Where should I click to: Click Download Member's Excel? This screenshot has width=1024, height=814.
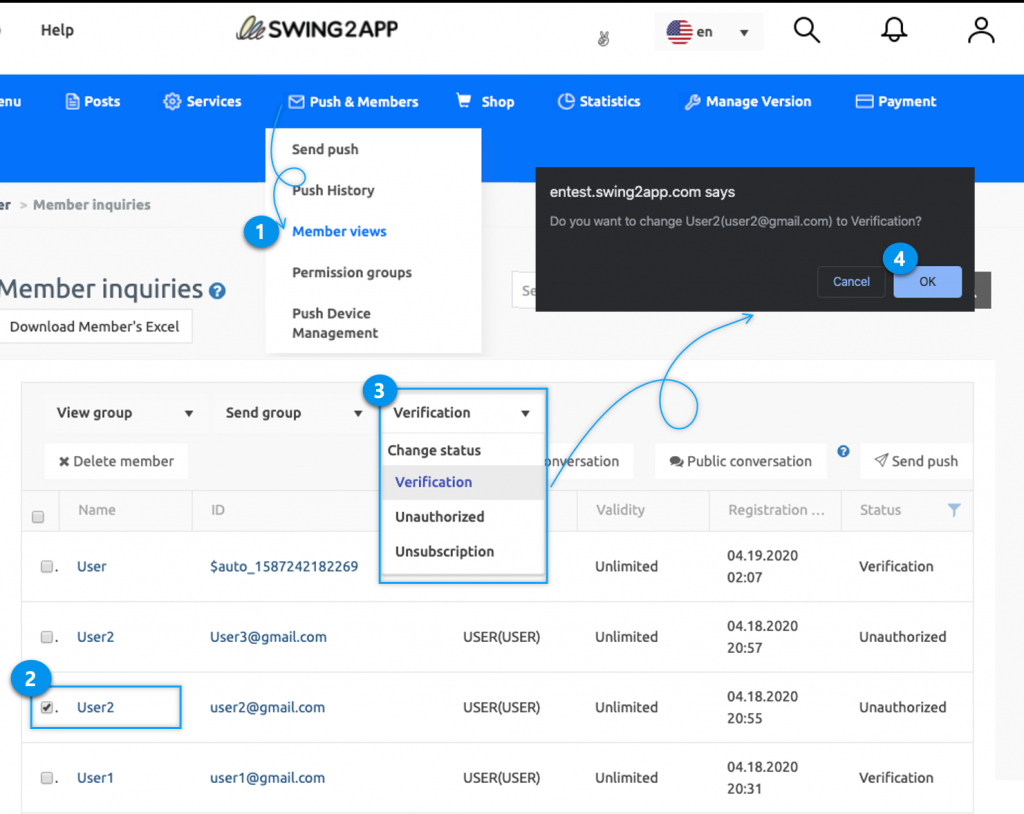tap(96, 326)
